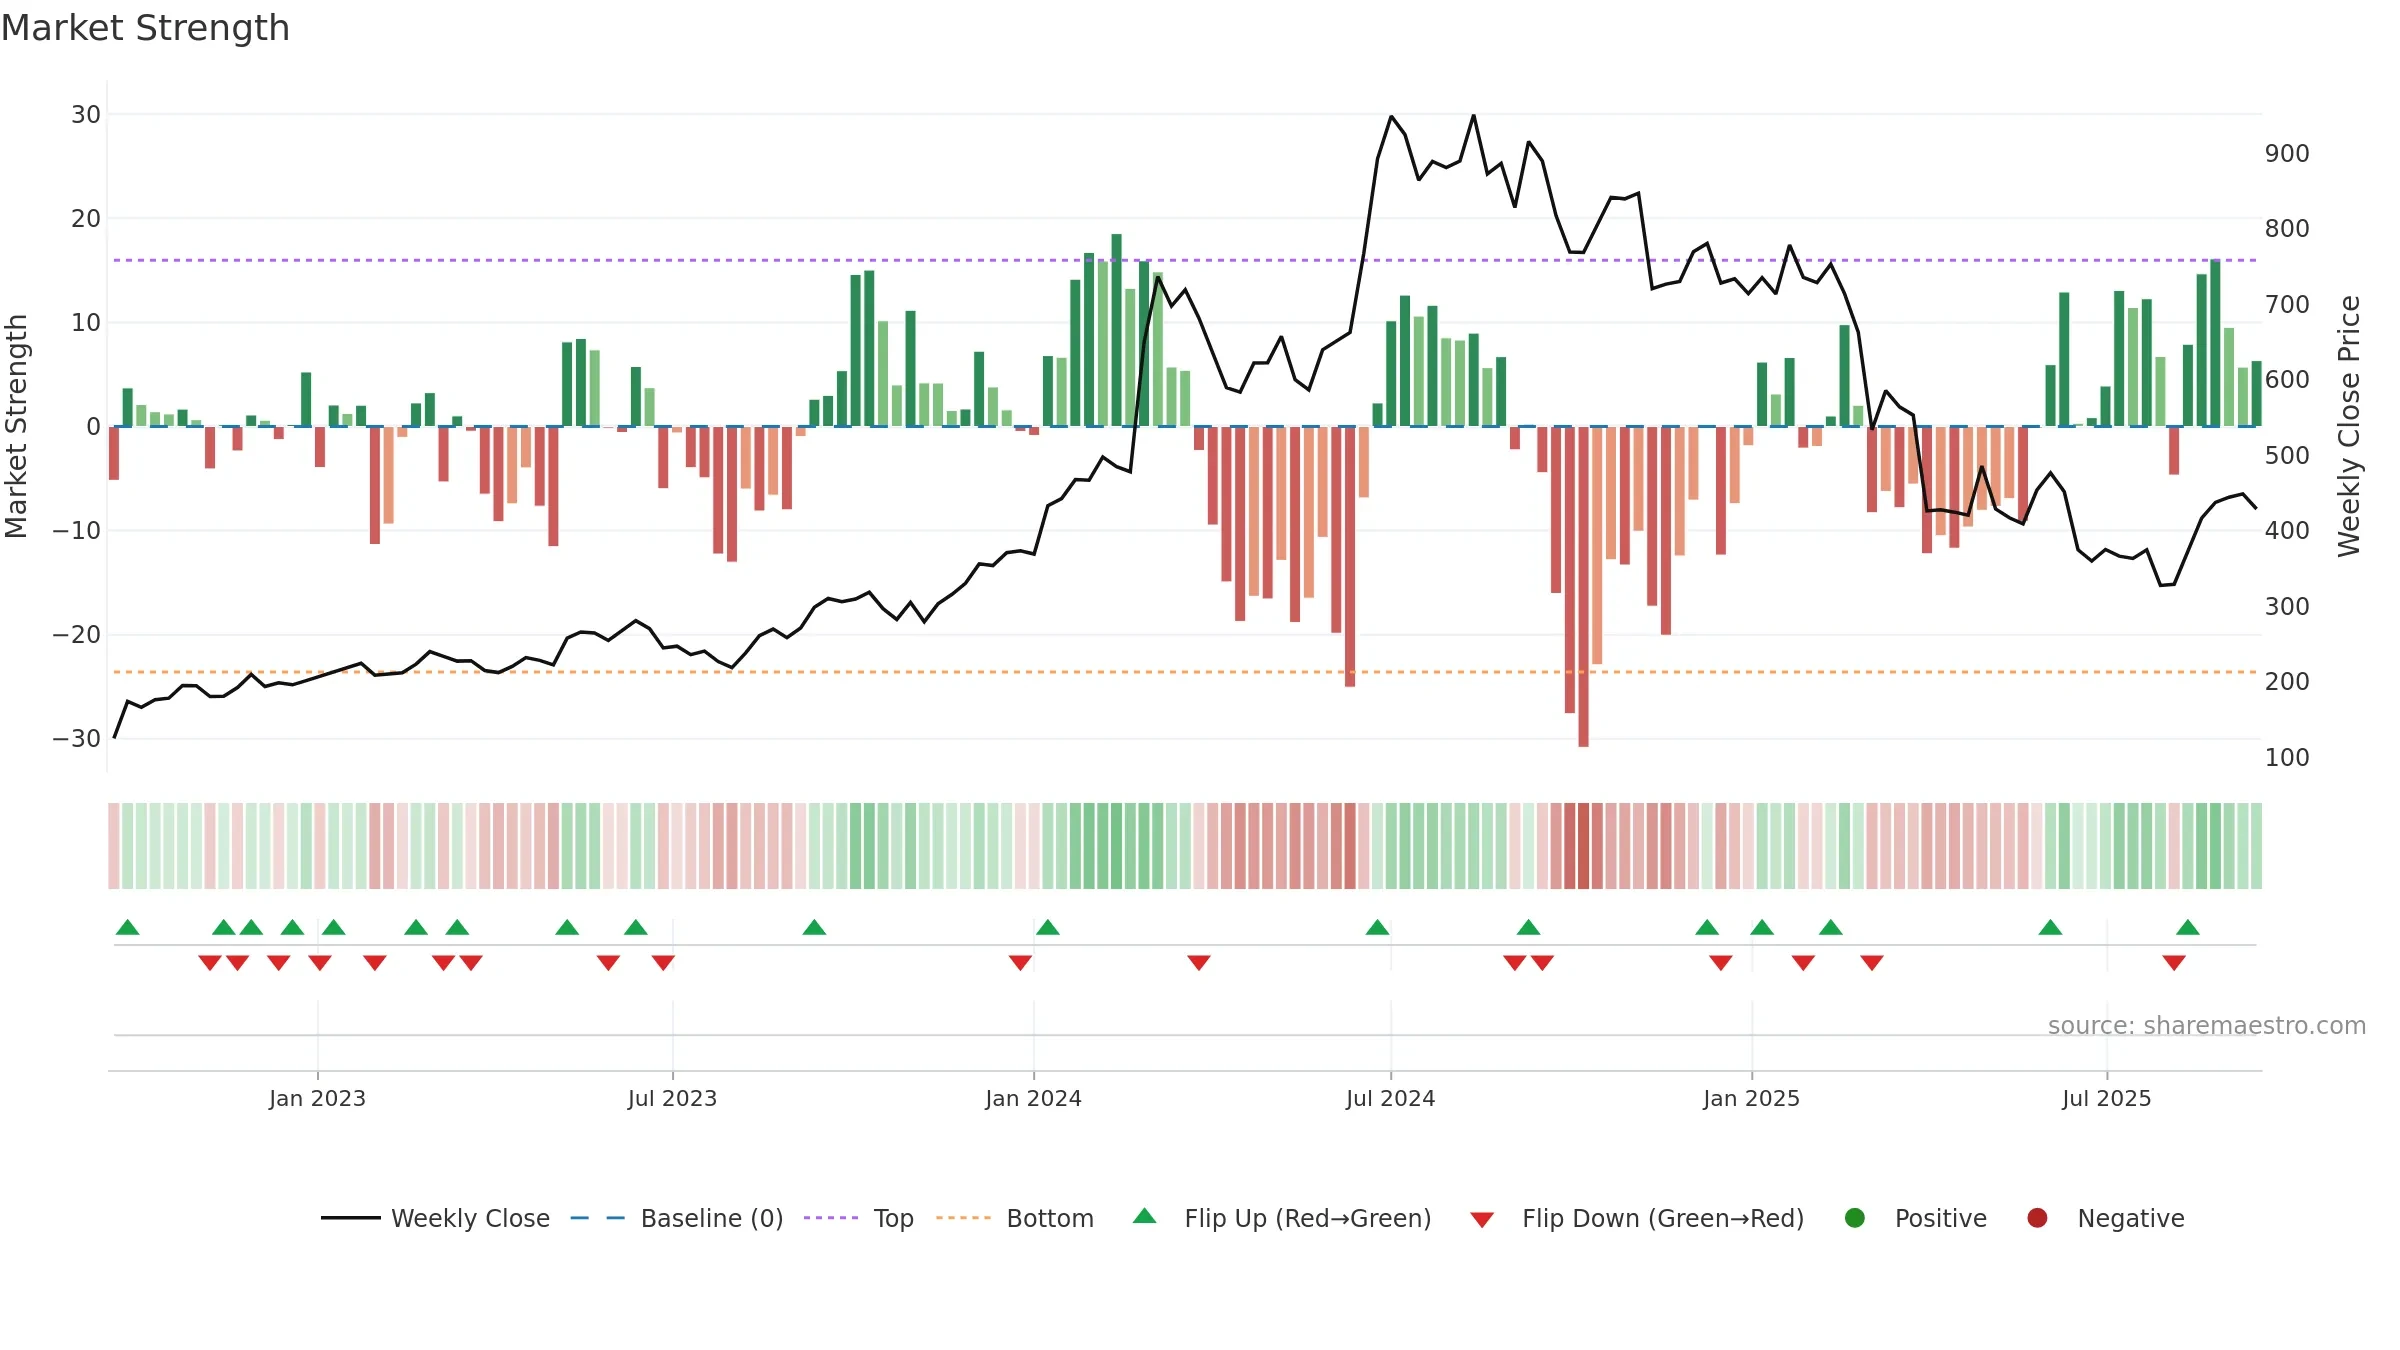Click the Flip Up marker at Jan 2024
2400x1350 pixels.
1048,927
